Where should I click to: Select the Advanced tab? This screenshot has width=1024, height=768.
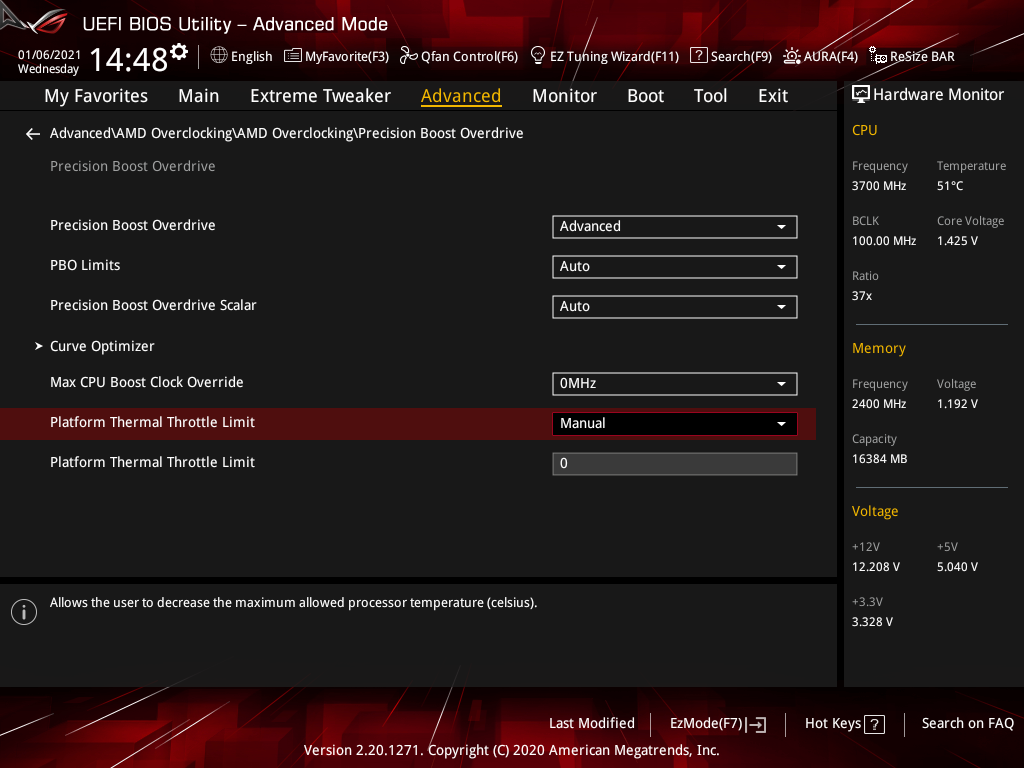click(461, 96)
